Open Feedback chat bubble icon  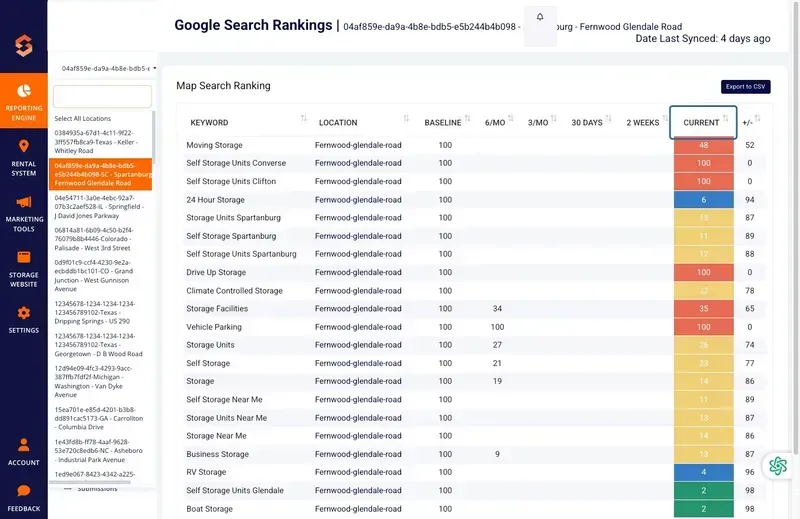23,491
